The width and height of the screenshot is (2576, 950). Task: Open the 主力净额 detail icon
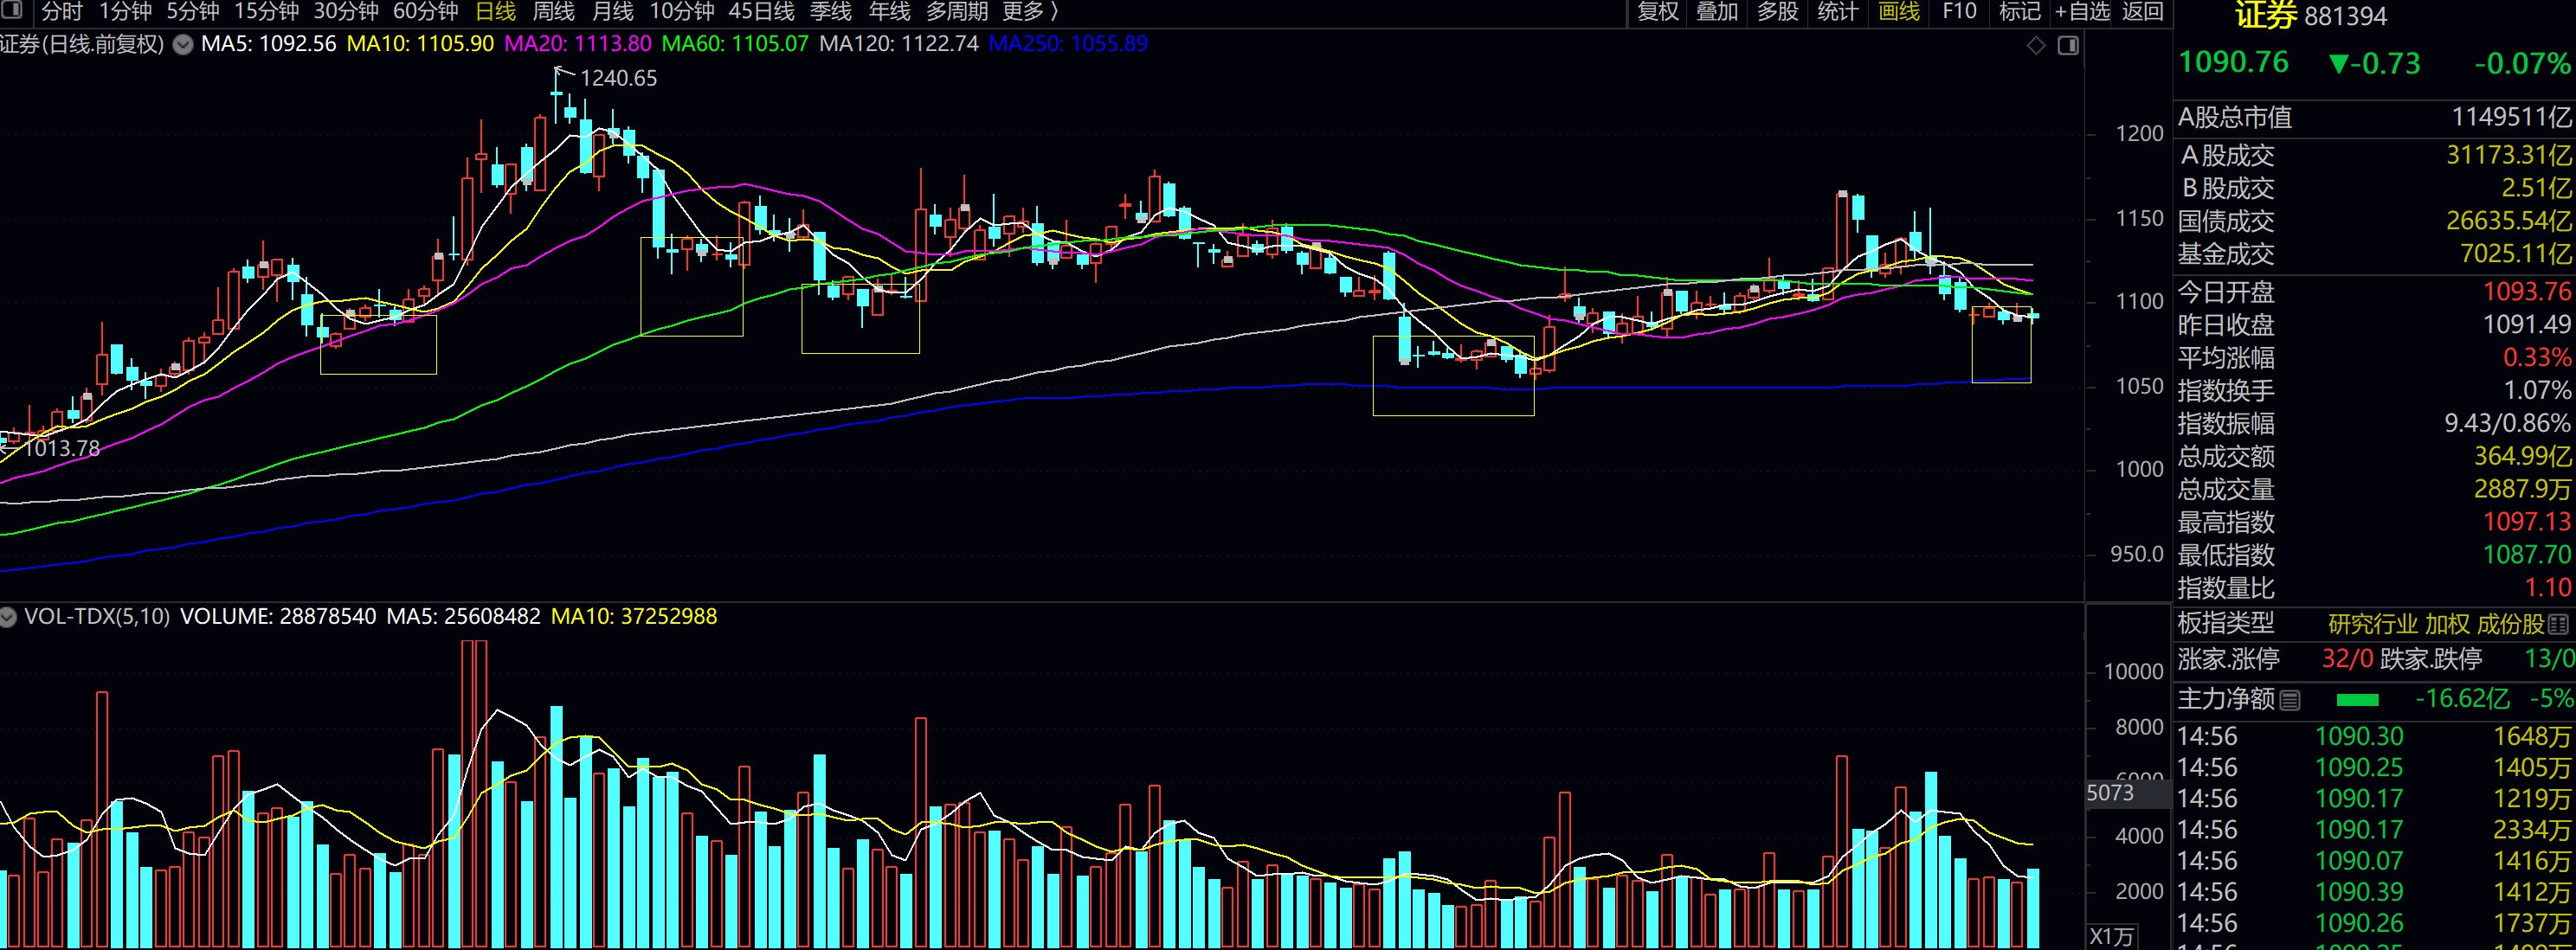pos(2290,700)
